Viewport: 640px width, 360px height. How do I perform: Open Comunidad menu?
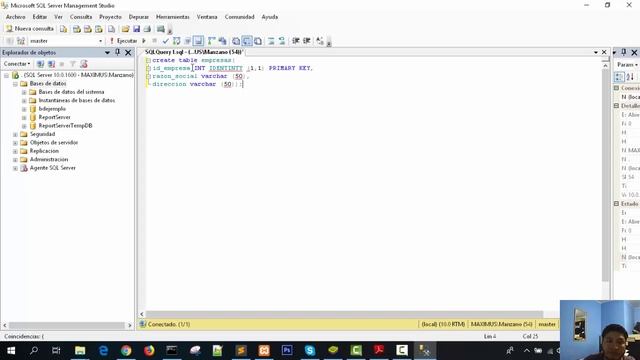pyautogui.click(x=240, y=17)
